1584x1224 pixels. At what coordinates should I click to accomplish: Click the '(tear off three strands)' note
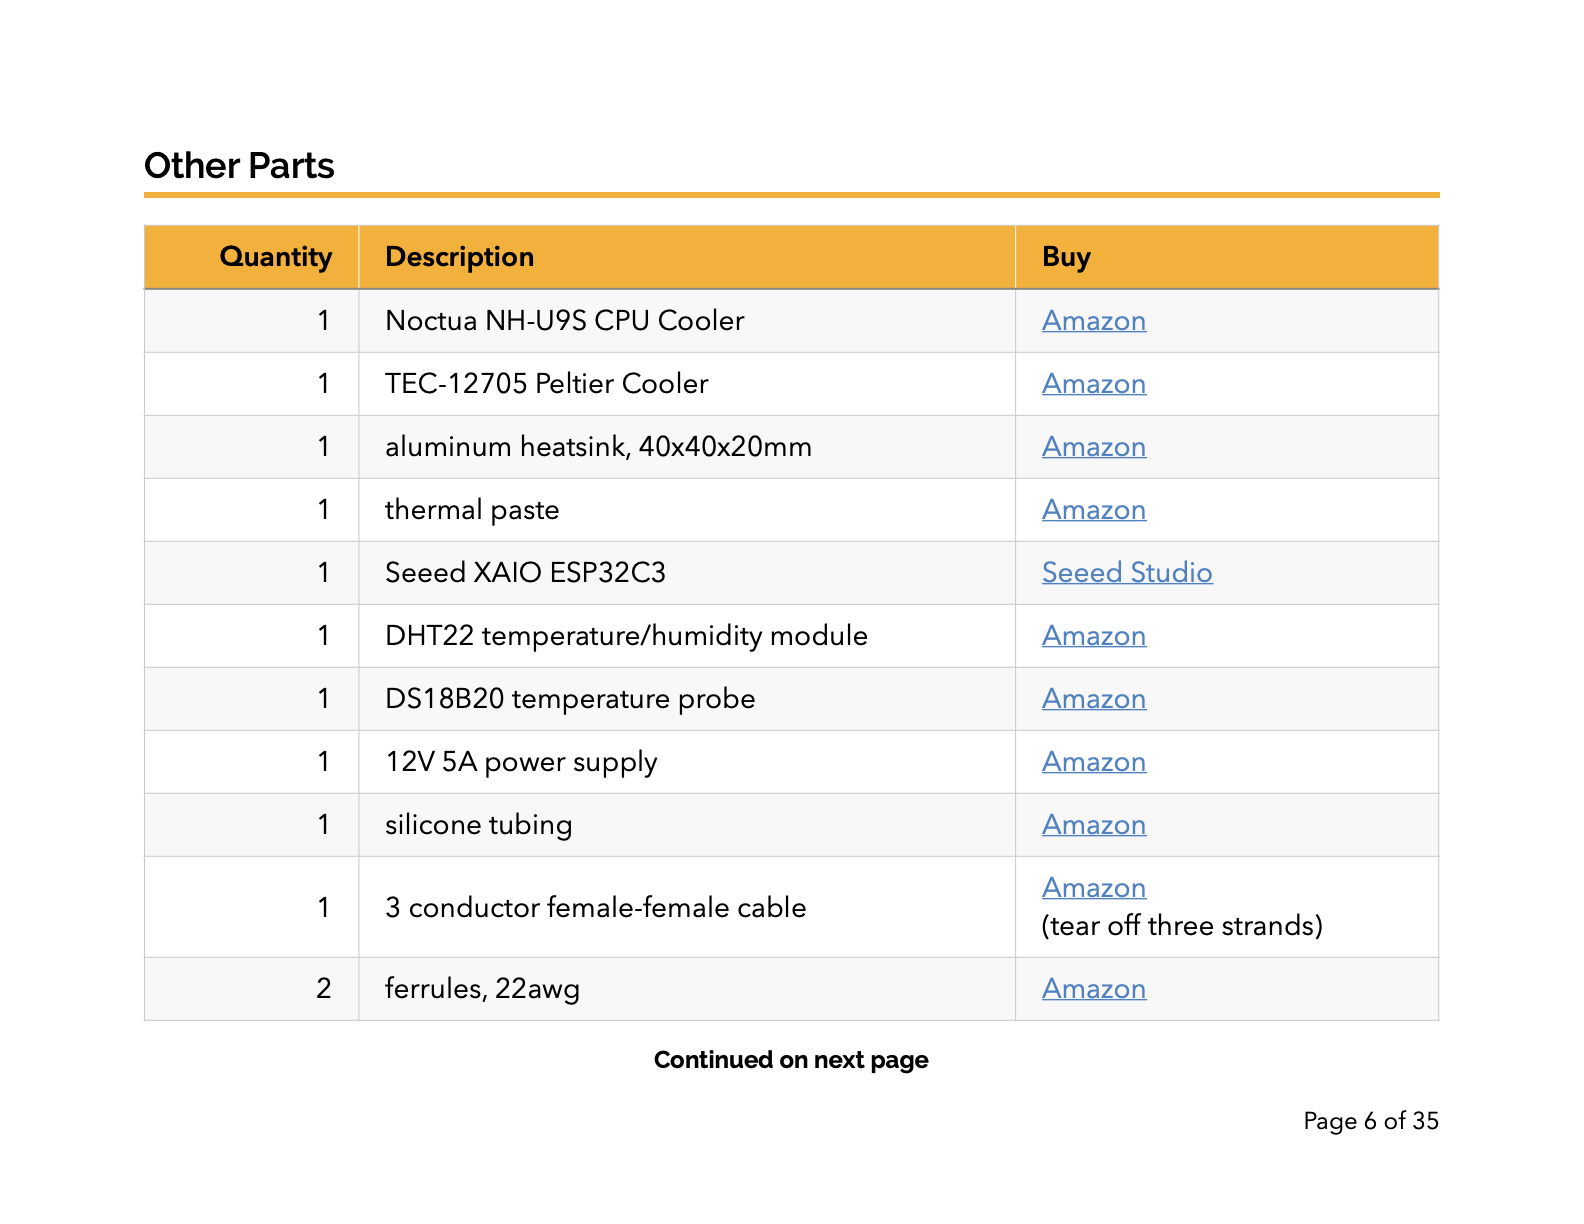click(x=1182, y=926)
